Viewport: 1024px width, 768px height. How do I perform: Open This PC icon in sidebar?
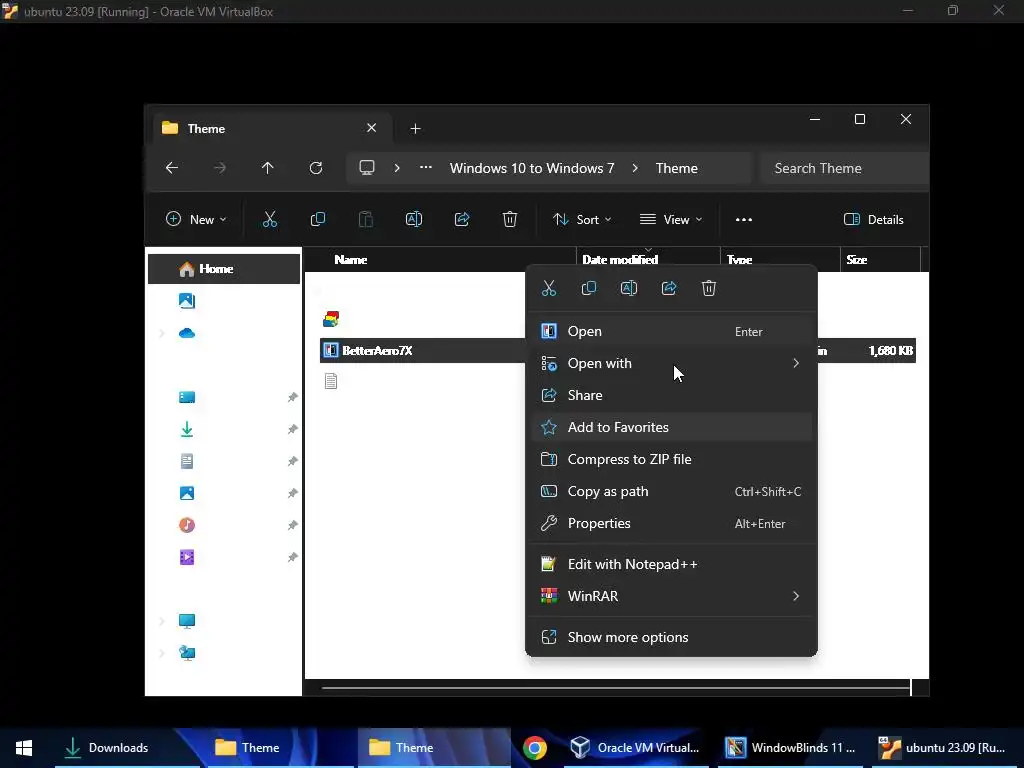[187, 621]
